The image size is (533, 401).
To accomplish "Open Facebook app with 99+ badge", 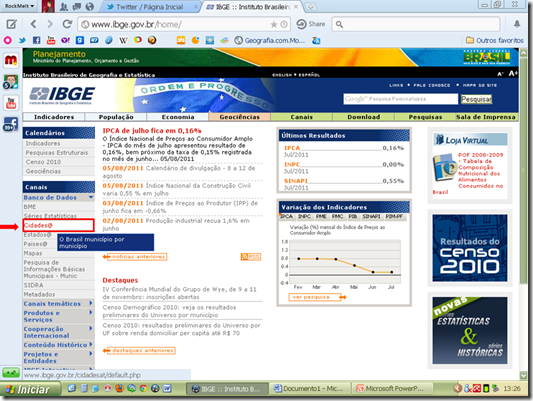I will pos(11,124).
